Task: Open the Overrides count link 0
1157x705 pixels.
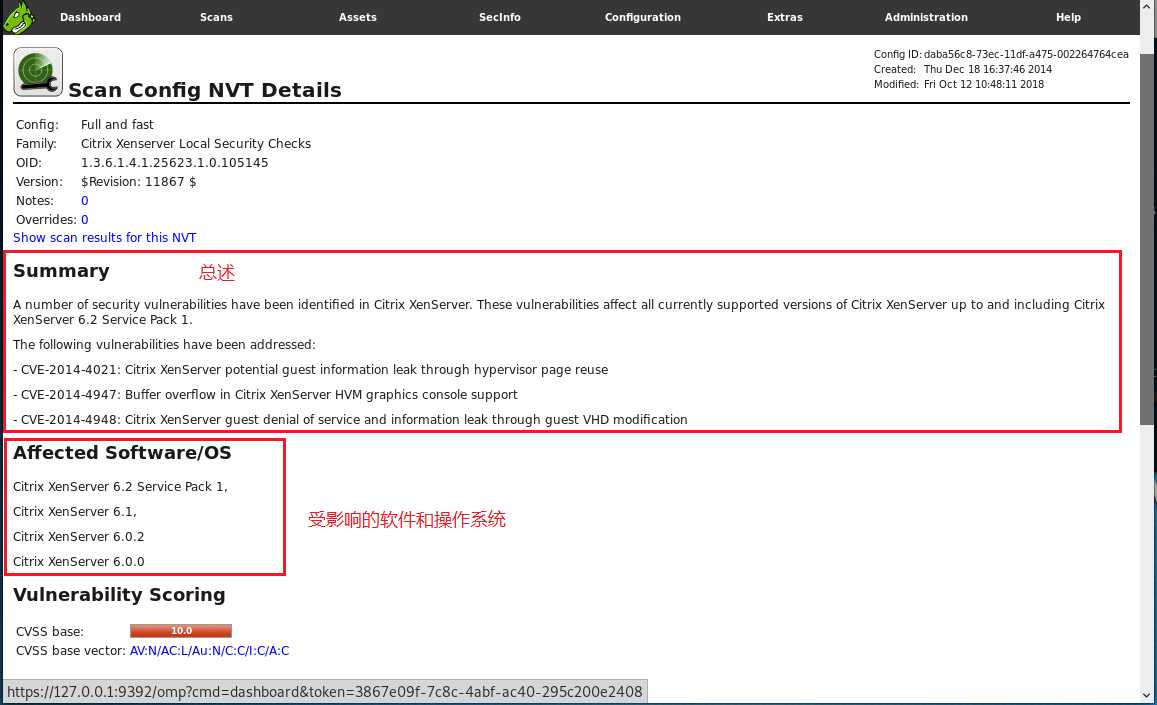Action: pyautogui.click(x=85, y=220)
